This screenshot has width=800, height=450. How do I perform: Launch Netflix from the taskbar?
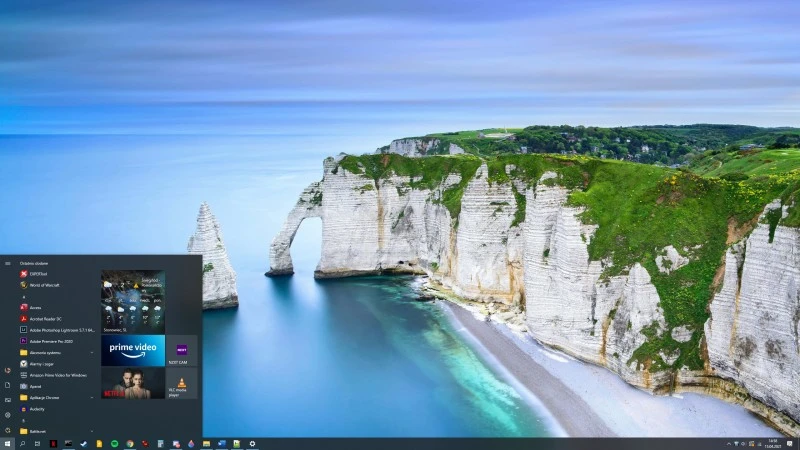point(53,444)
